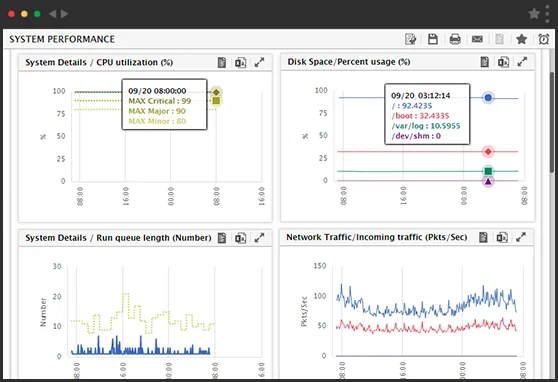The image size is (558, 382).
Task: Select the red diamond marker on /boot line
Action: (488, 152)
